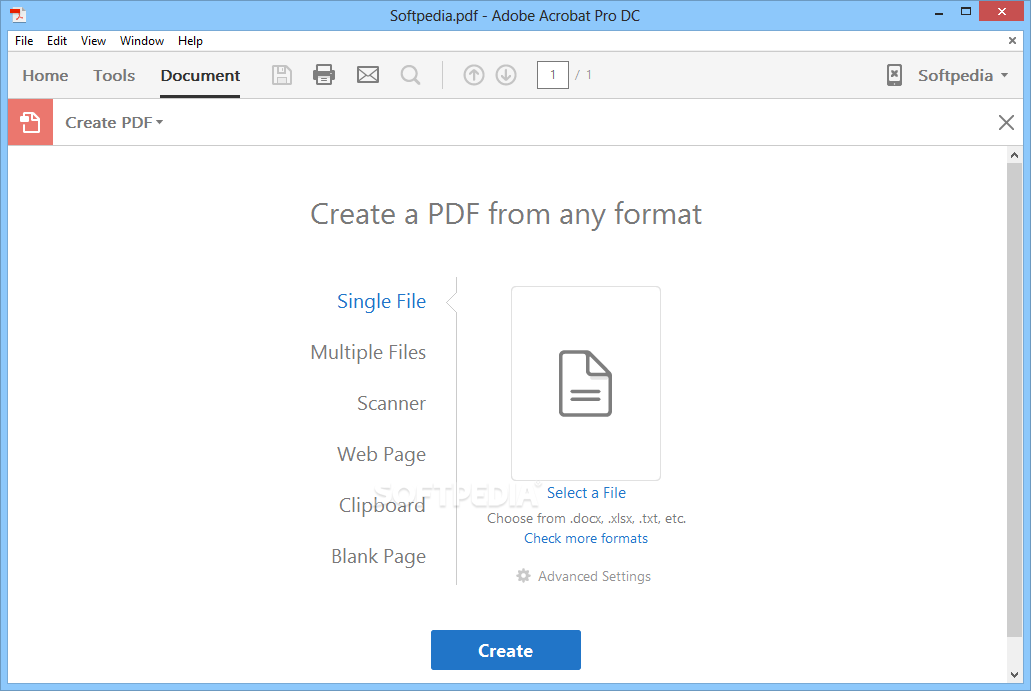This screenshot has width=1031, height=691.
Task: Maximize the Acrobat window
Action: [x=966, y=11]
